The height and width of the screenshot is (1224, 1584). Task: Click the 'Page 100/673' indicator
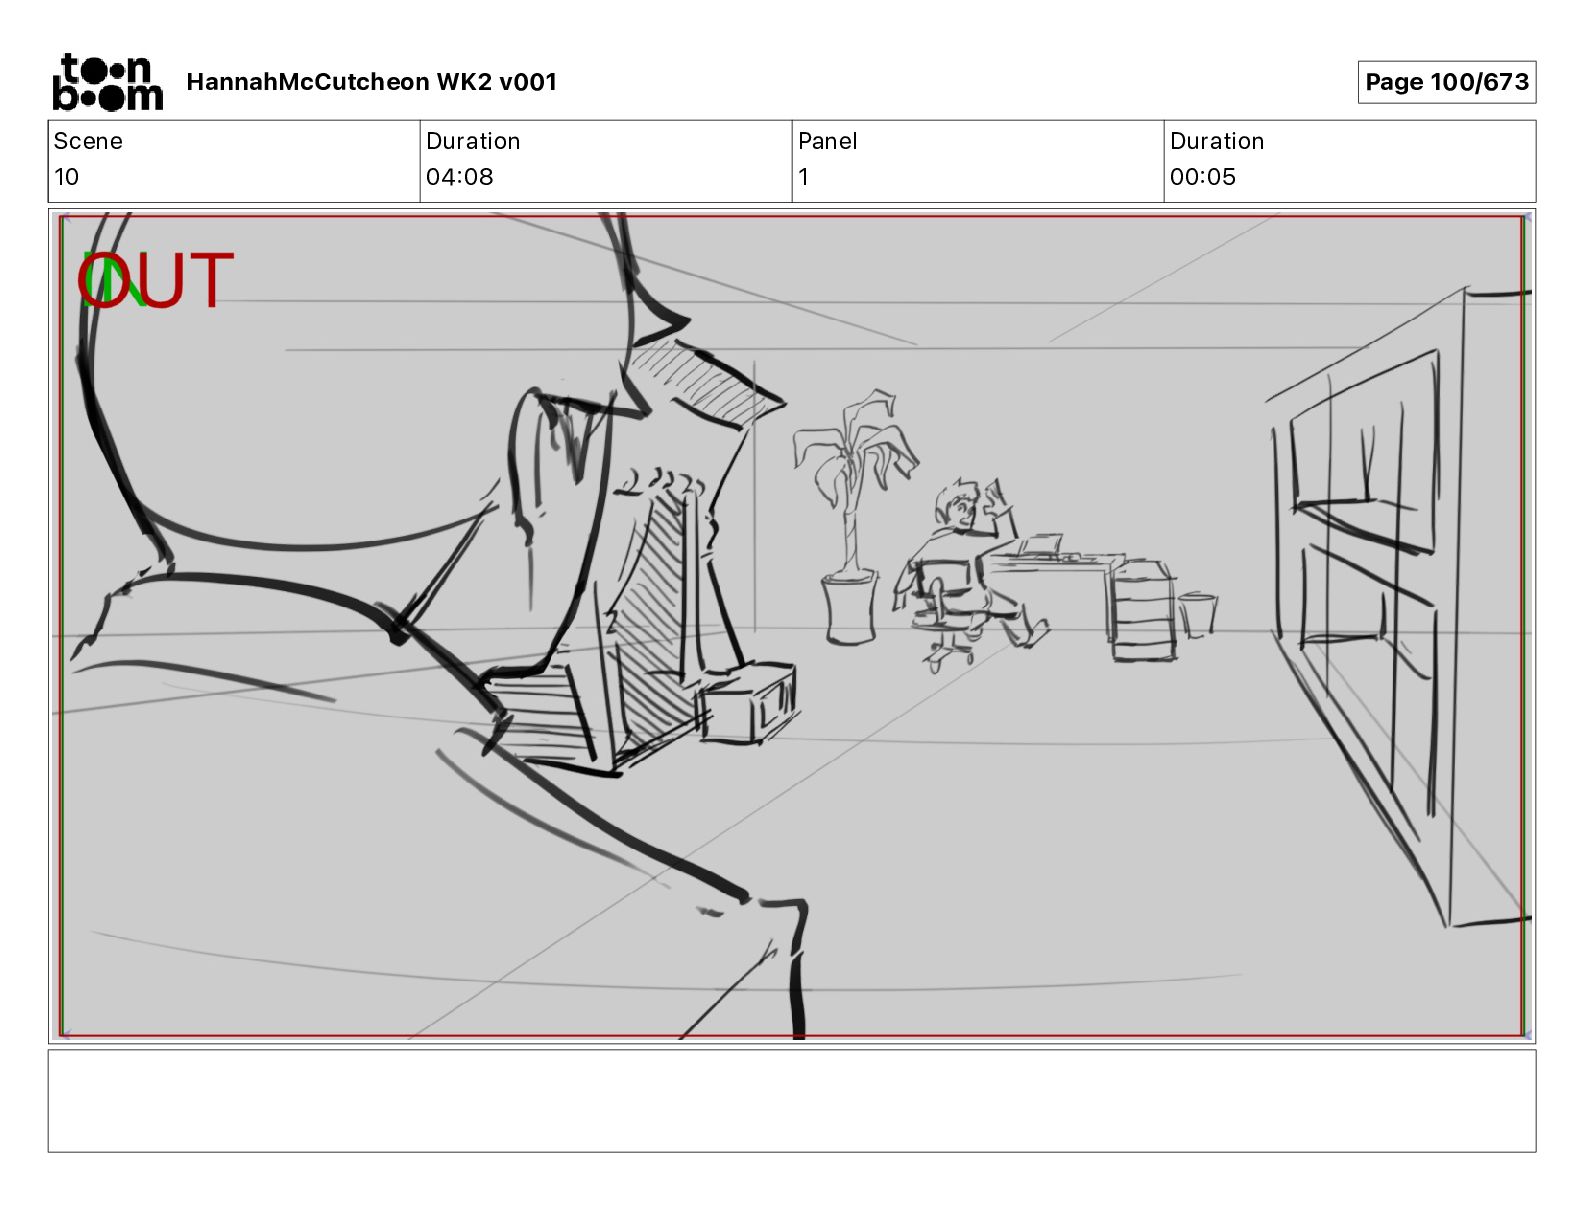(x=1446, y=82)
